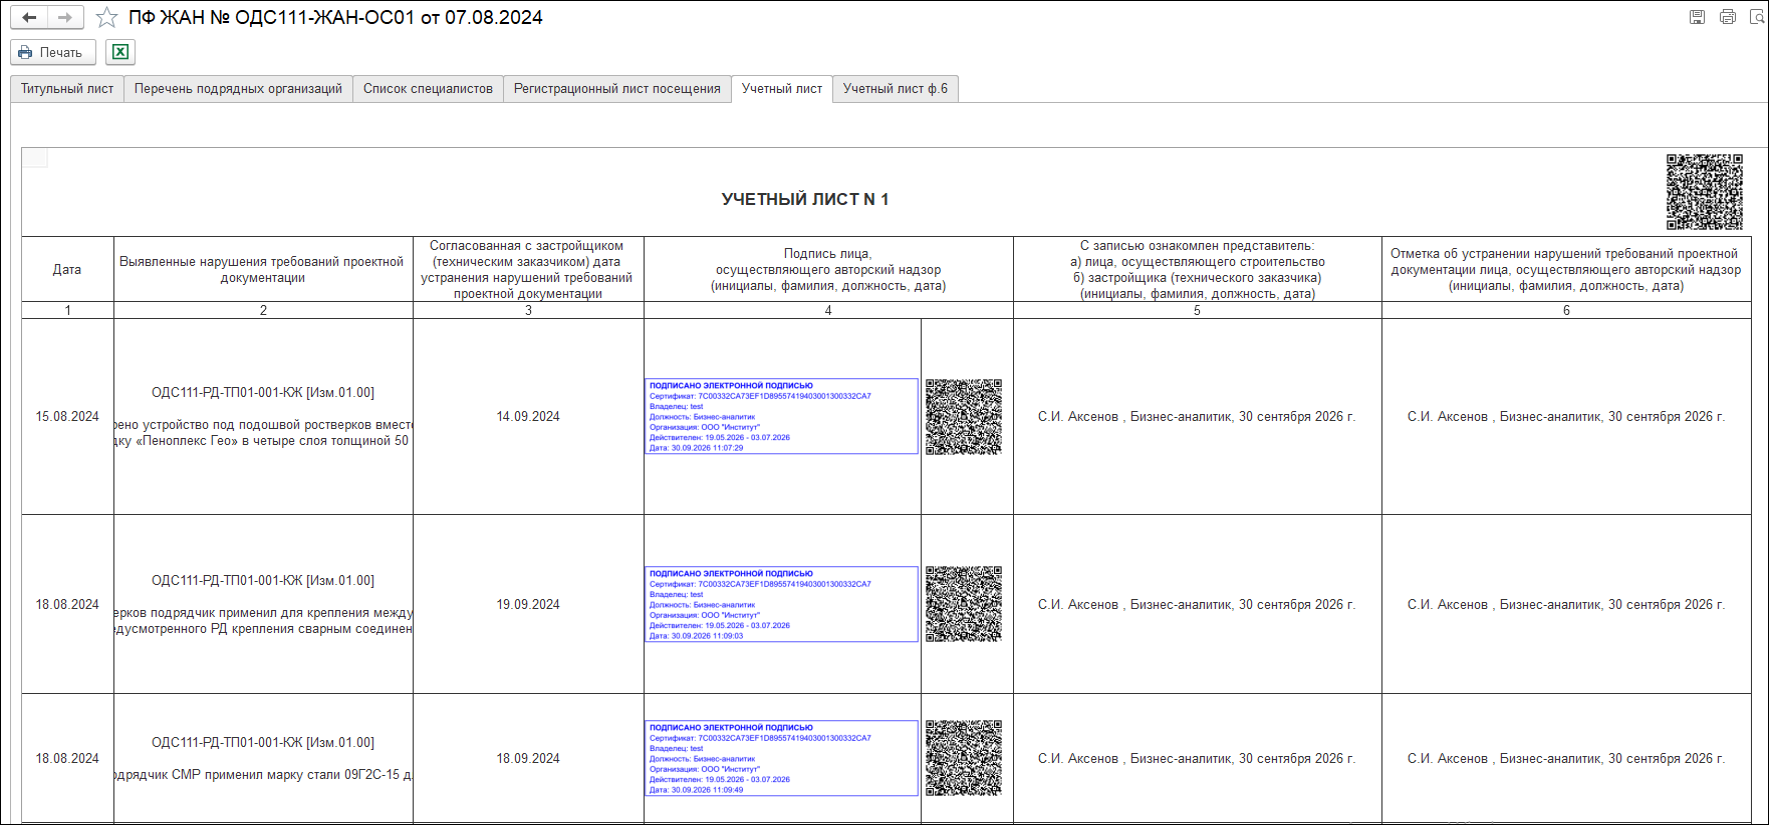
Task: Click the QR code in the third row
Action: (963, 758)
